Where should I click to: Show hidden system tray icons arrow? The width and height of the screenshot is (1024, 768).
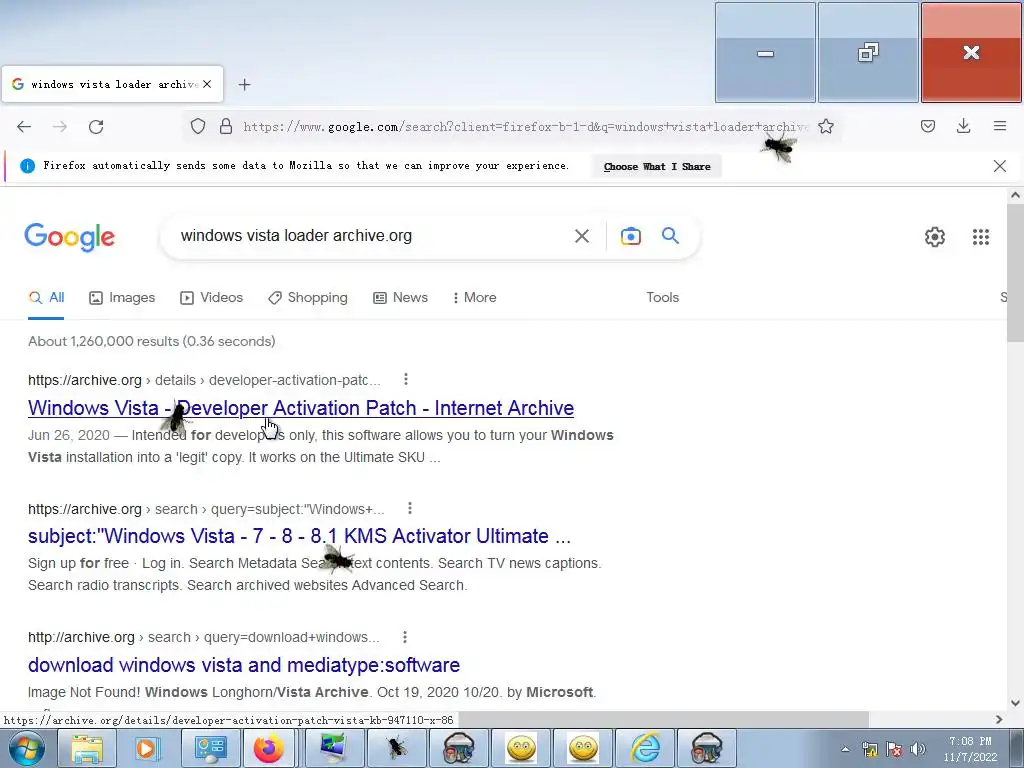(x=845, y=749)
